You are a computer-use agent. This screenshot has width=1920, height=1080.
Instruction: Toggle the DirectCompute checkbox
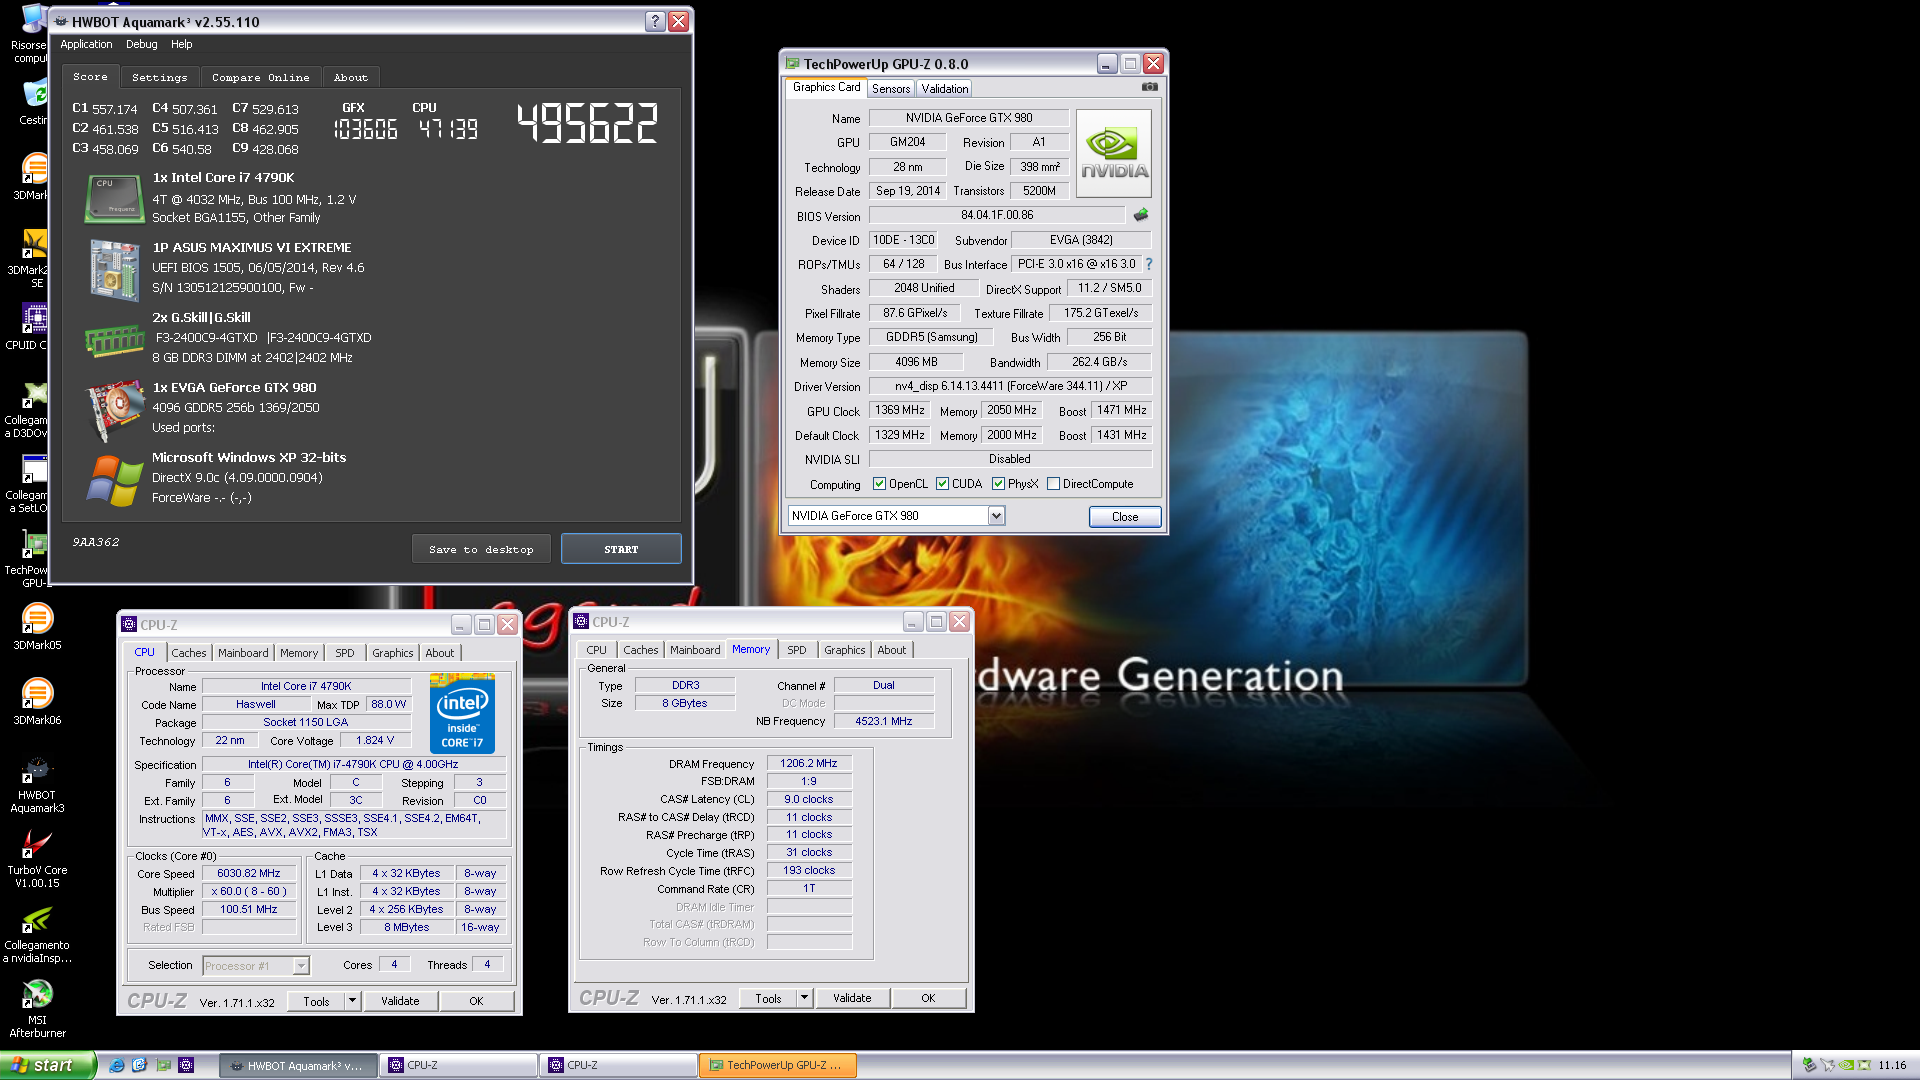point(1053,484)
